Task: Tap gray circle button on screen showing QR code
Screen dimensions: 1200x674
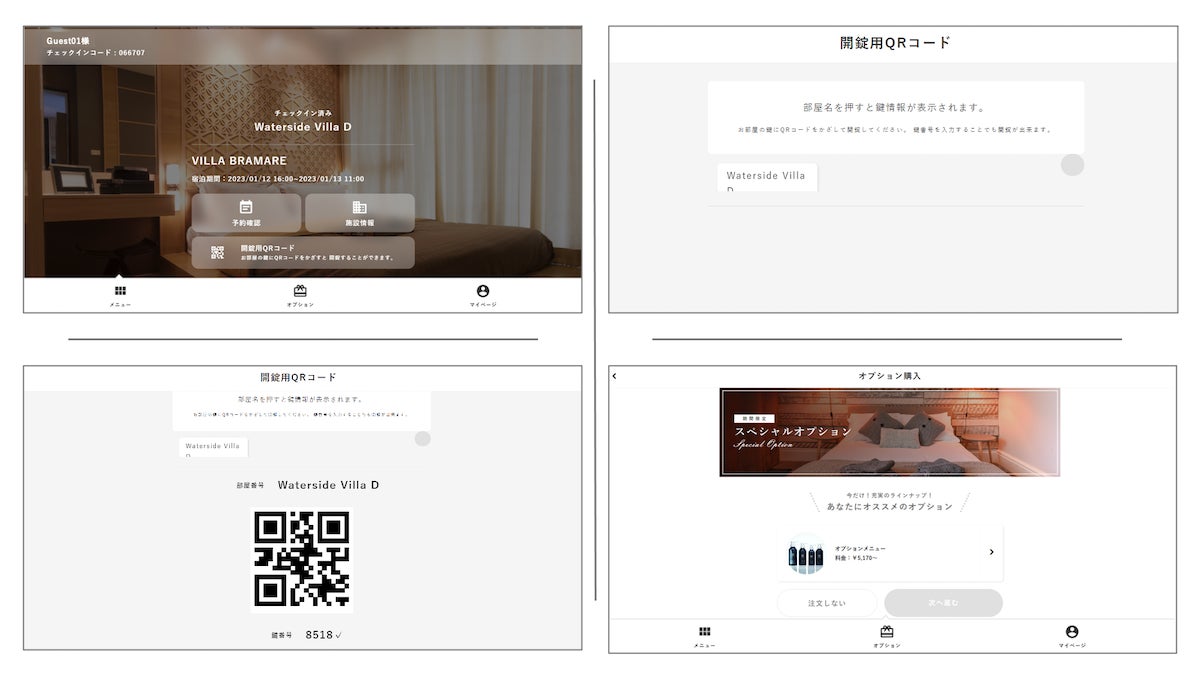Action: point(423,439)
